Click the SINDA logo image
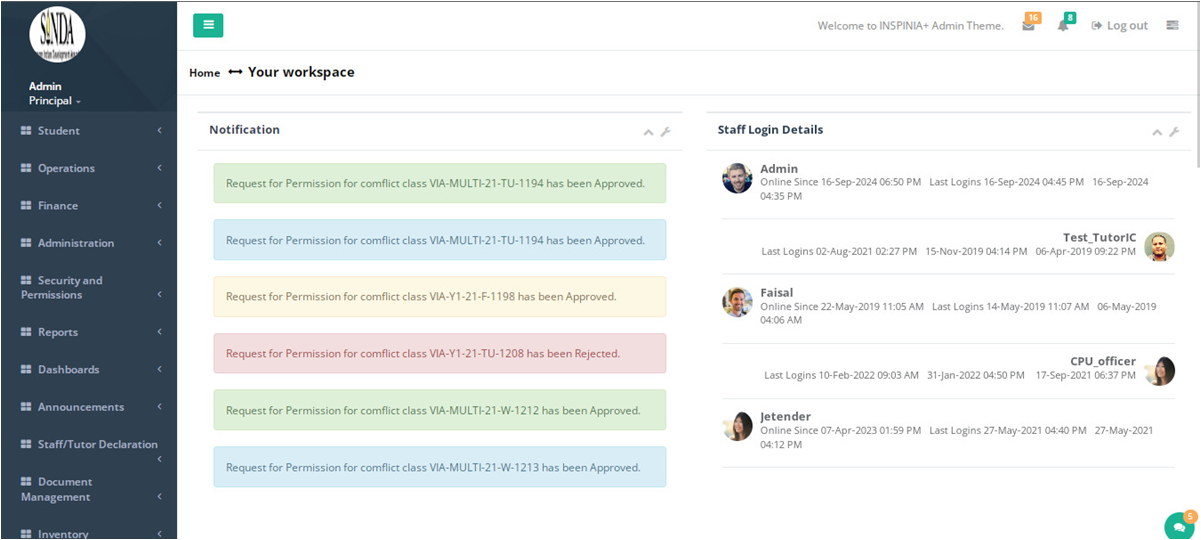The height and width of the screenshot is (540, 1201). click(x=58, y=35)
